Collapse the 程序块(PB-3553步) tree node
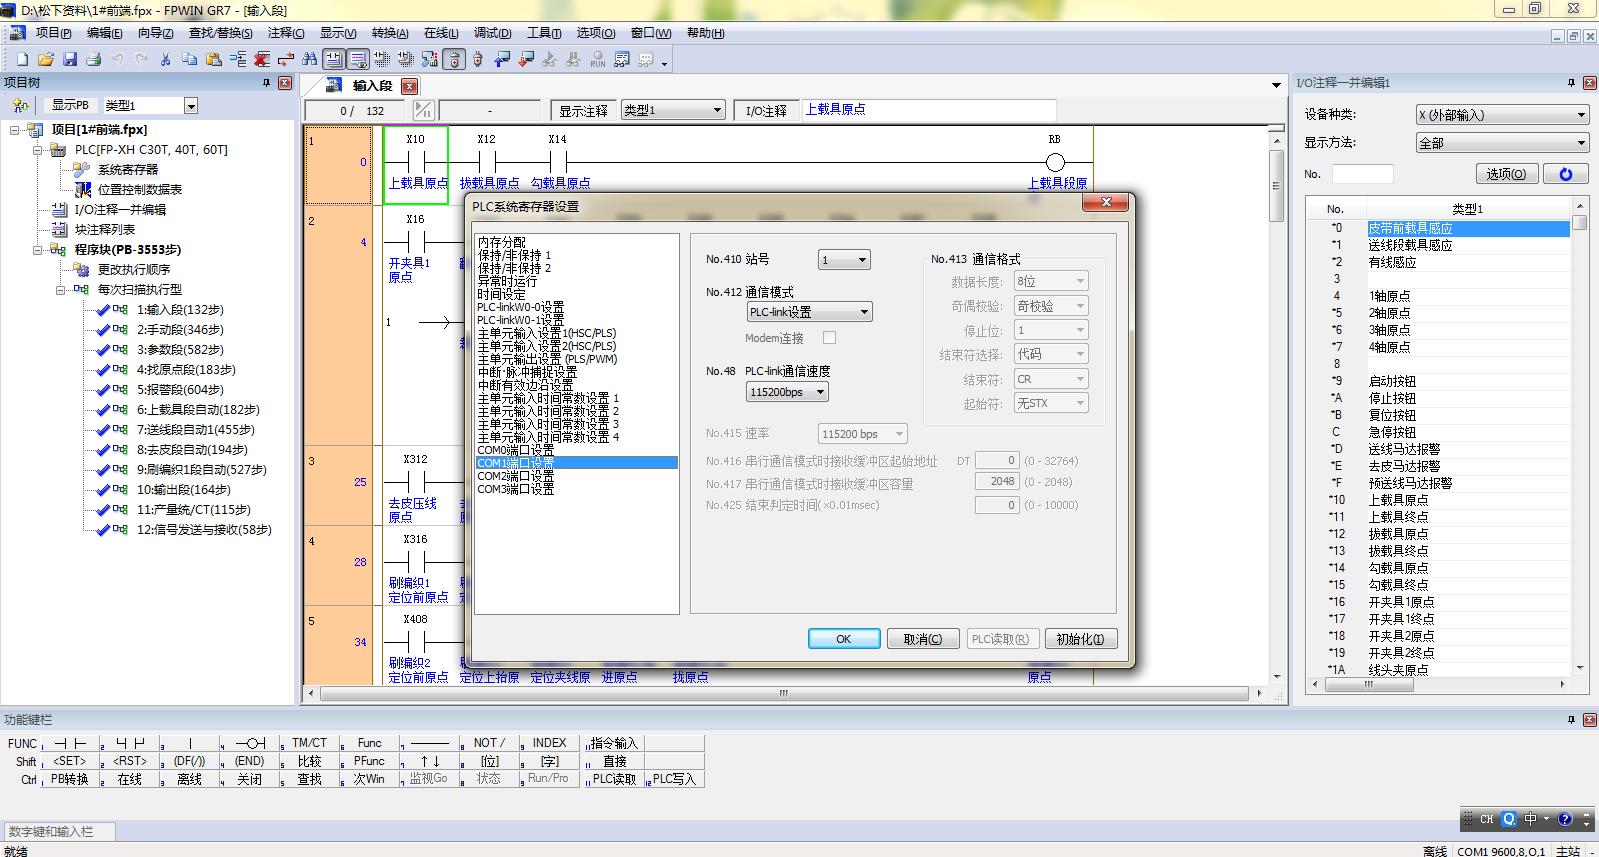Screen dimensions: 1599x857 pyautogui.click(x=38, y=249)
